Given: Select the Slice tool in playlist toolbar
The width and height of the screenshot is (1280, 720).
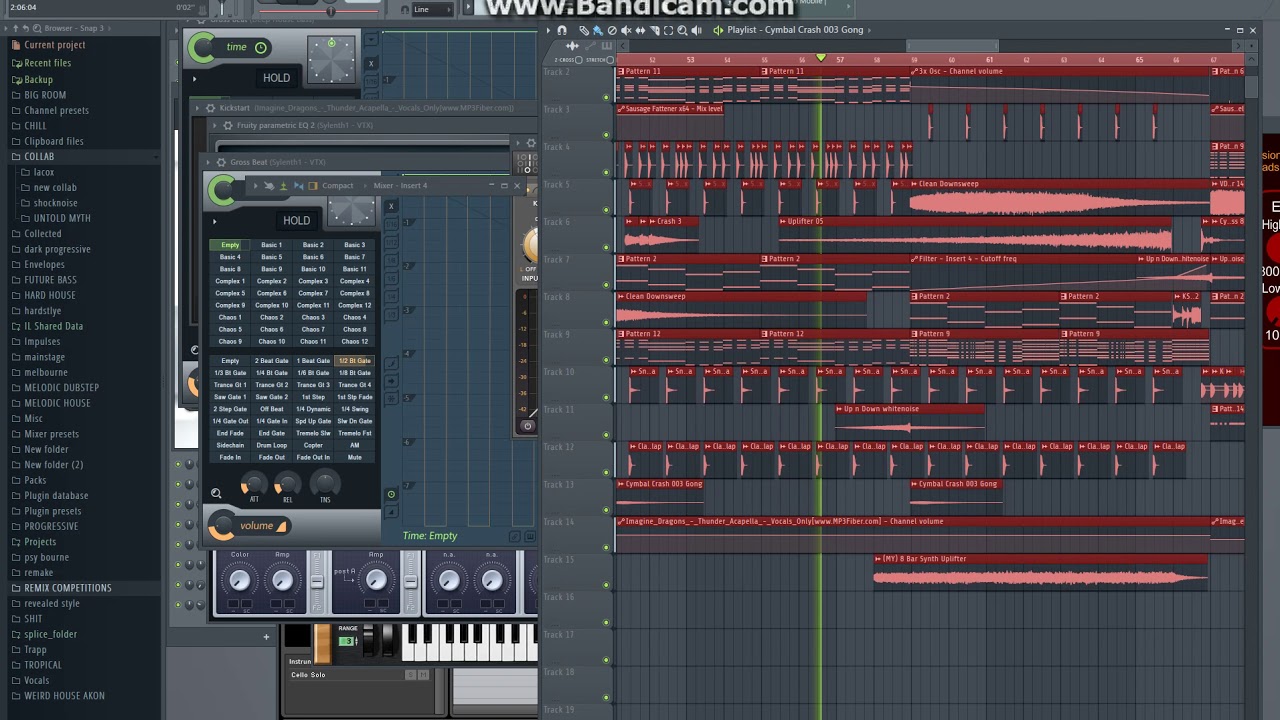Looking at the screenshot, I should tap(654, 30).
